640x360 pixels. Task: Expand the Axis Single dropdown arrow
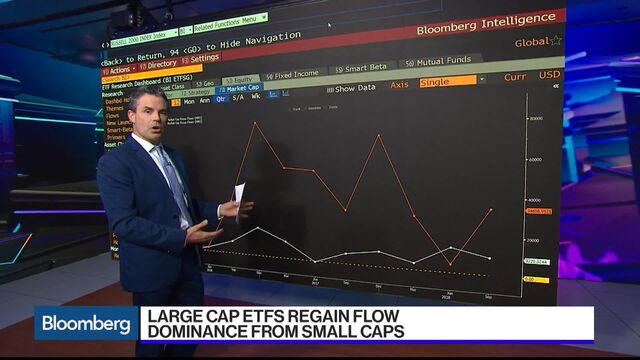[482, 78]
